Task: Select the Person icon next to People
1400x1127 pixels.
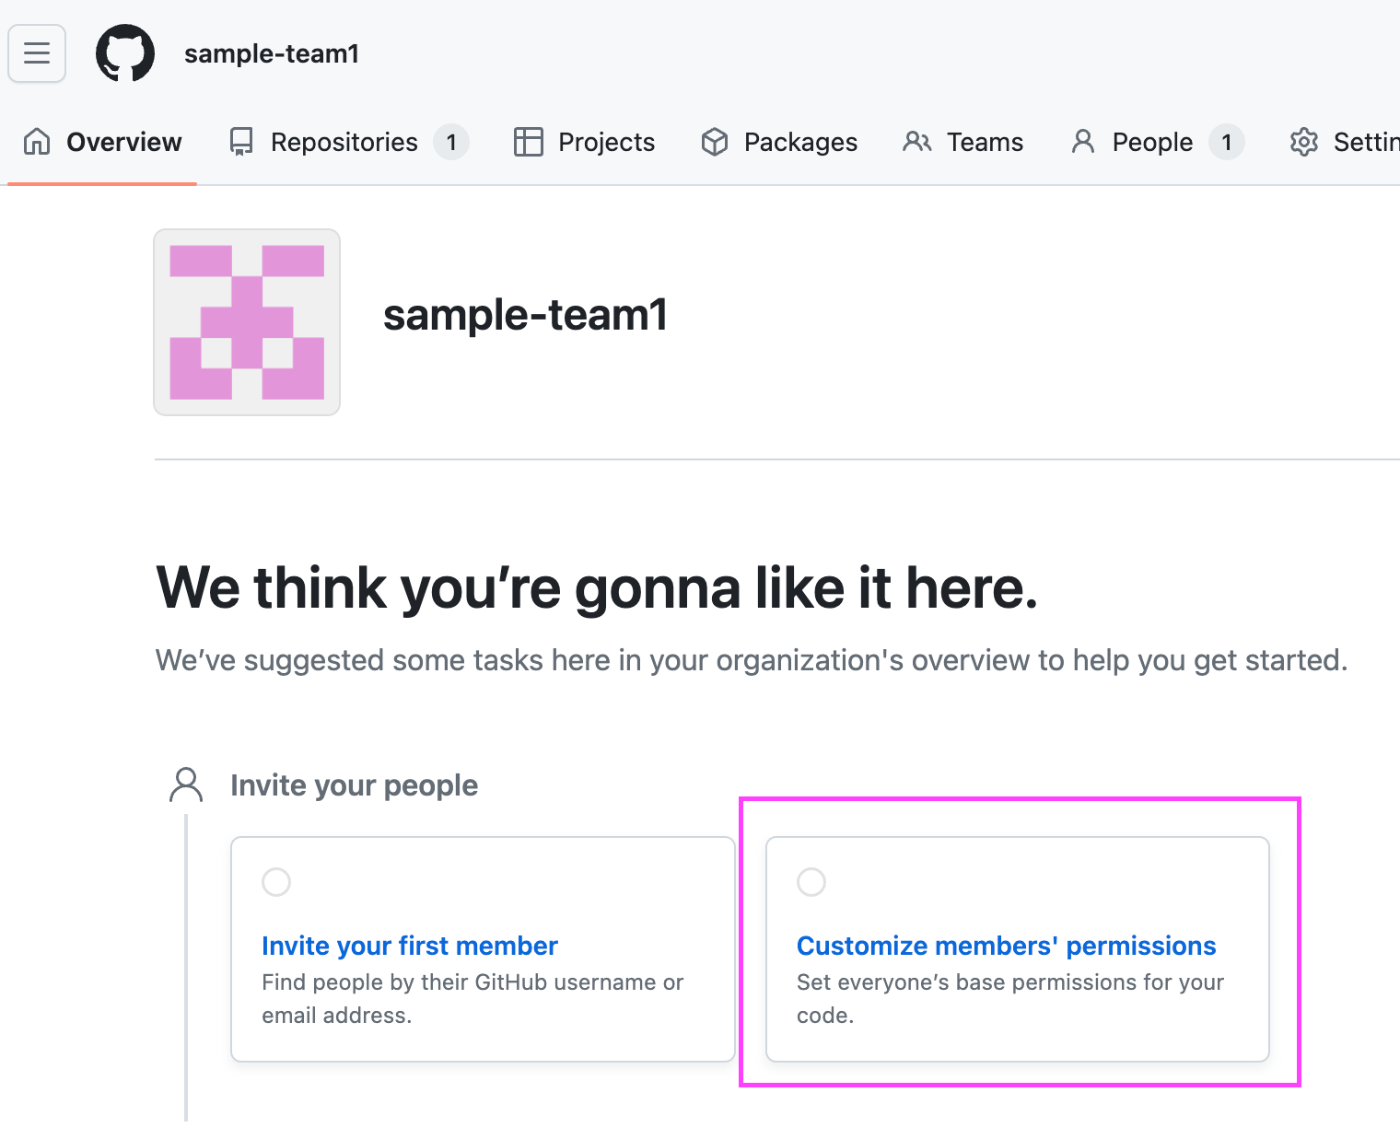Action: pos(1083,141)
